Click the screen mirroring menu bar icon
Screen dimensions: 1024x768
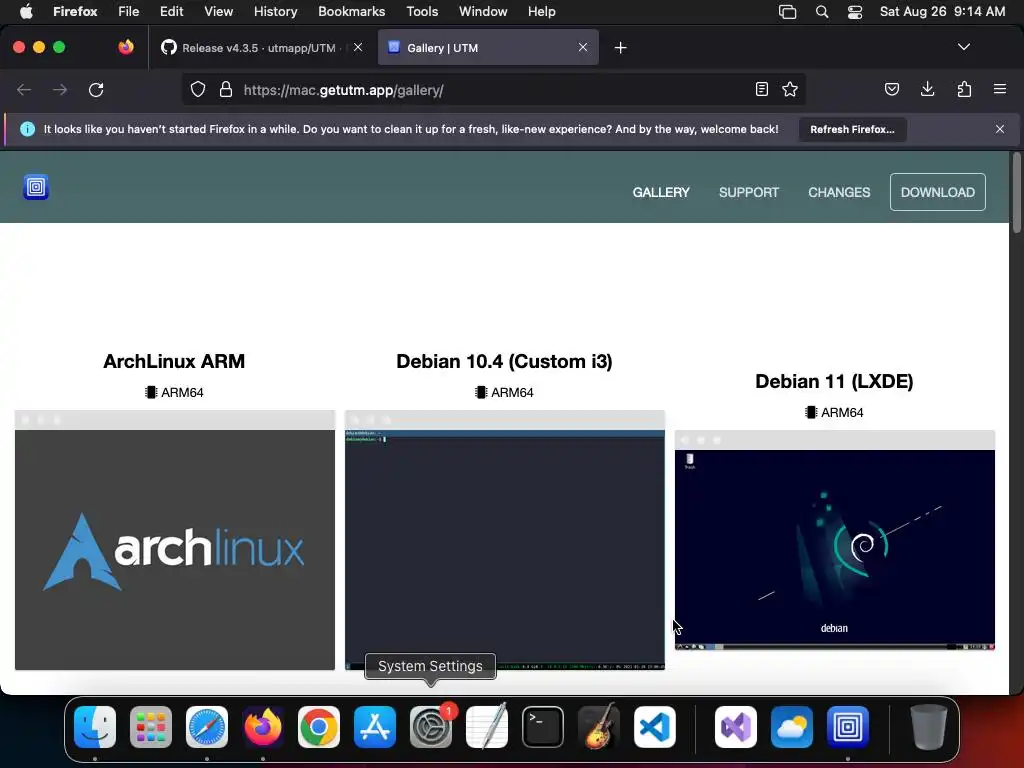point(788,12)
